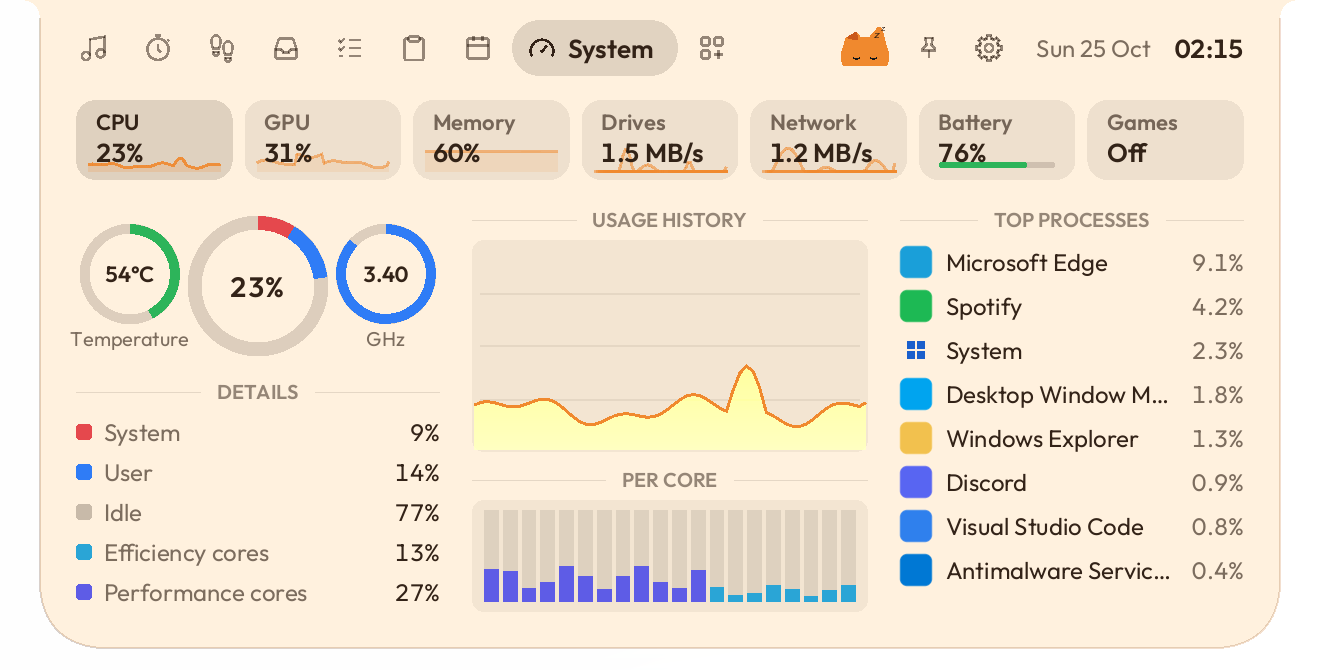Click the Performance cores 27% value
This screenshot has height=670, width=1320.
tap(417, 593)
